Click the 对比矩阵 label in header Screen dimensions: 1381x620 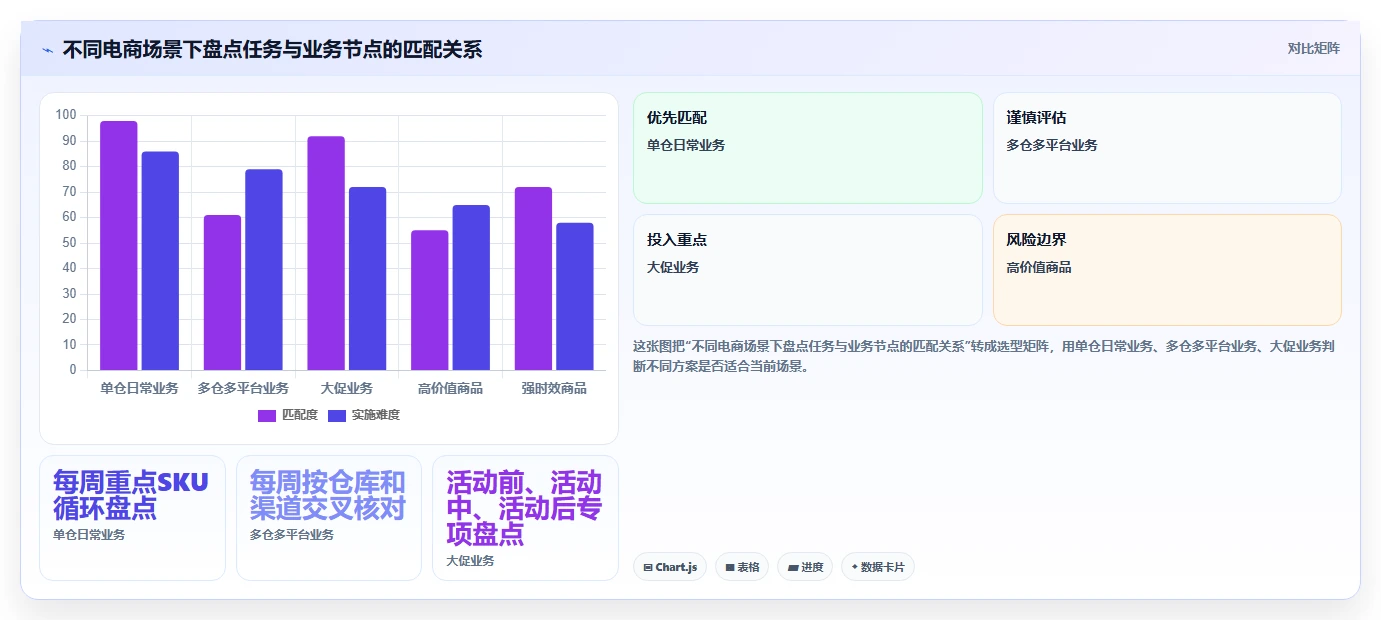[1313, 48]
